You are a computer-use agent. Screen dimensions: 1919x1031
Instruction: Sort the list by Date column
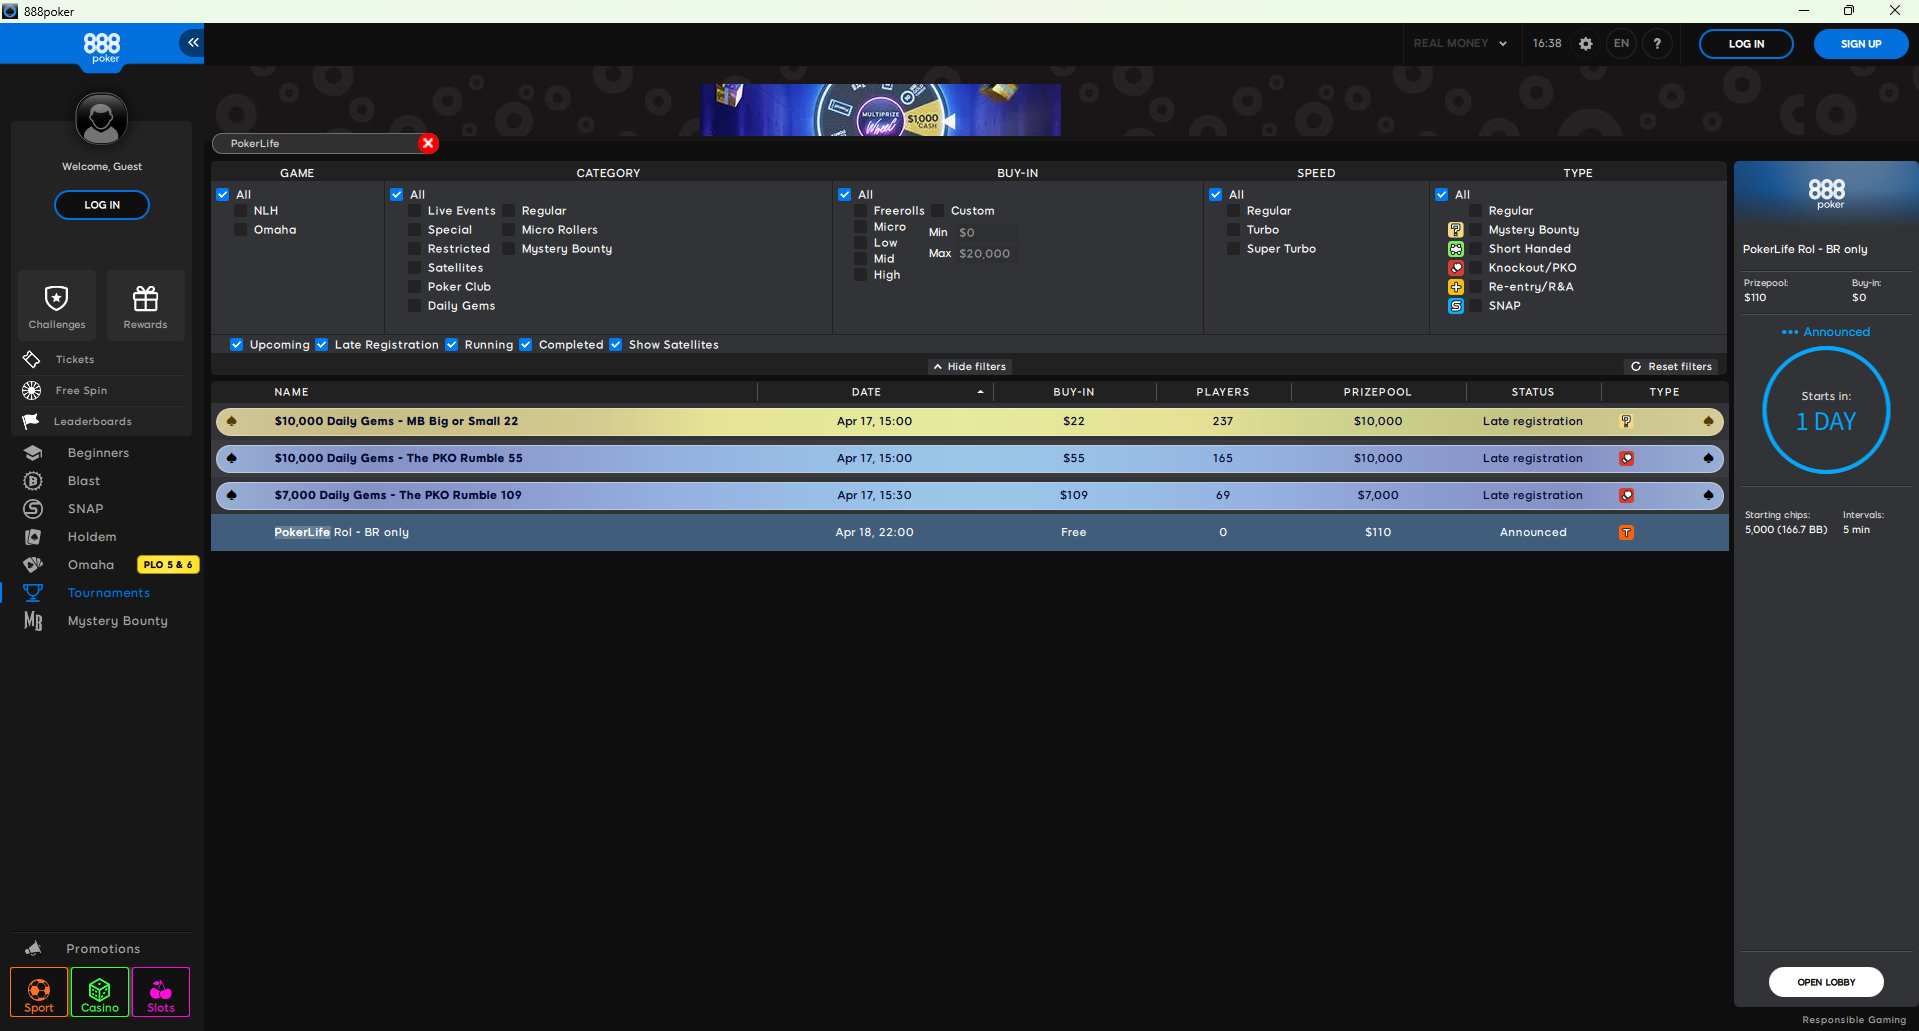tap(866, 392)
